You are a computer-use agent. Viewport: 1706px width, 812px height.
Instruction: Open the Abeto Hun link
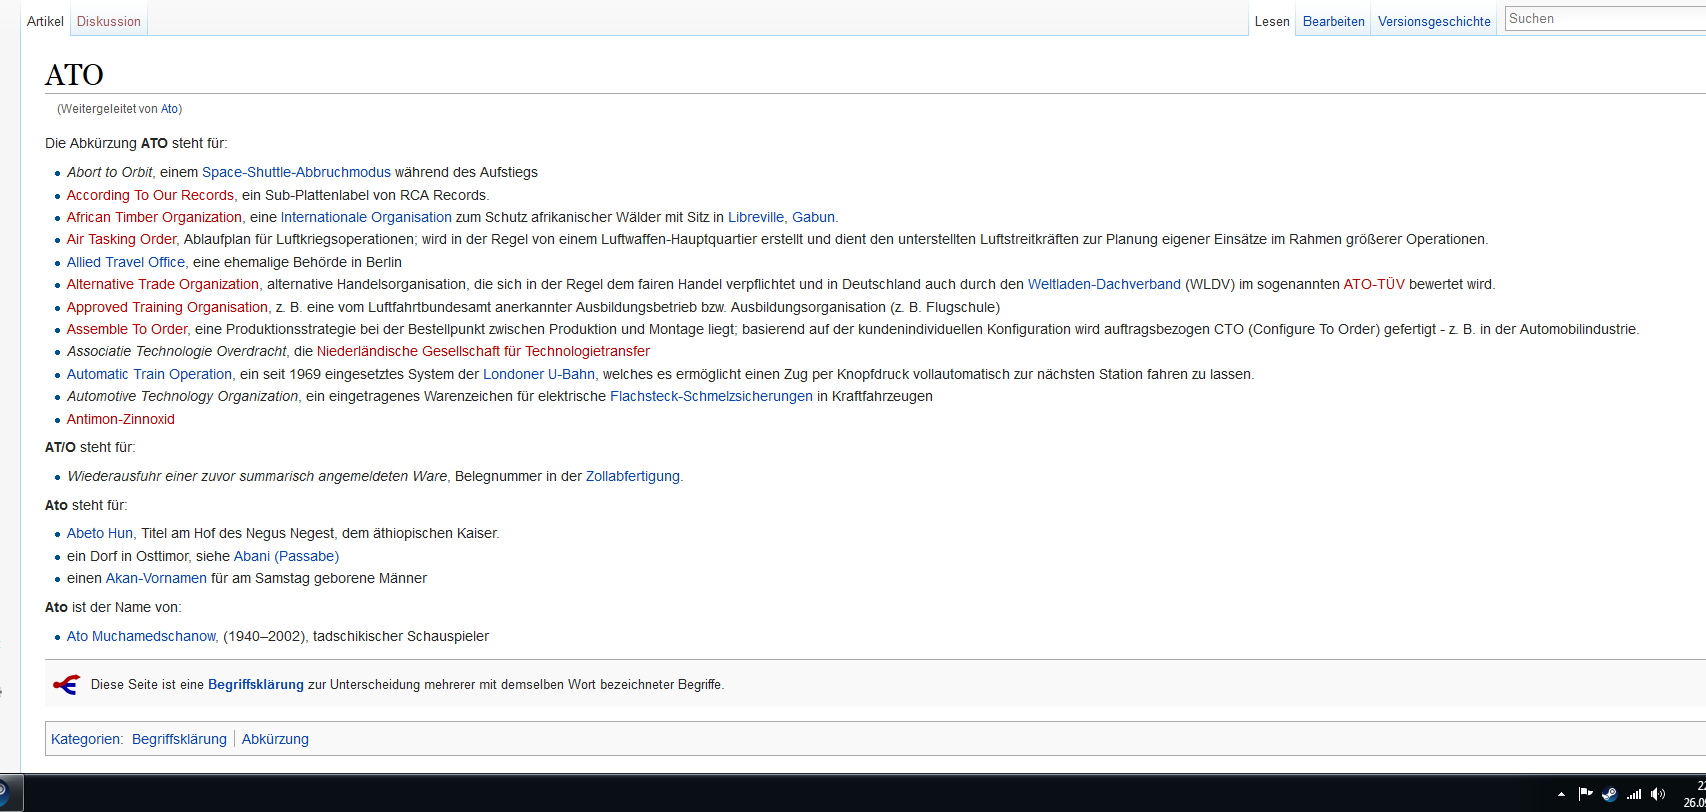click(x=100, y=533)
